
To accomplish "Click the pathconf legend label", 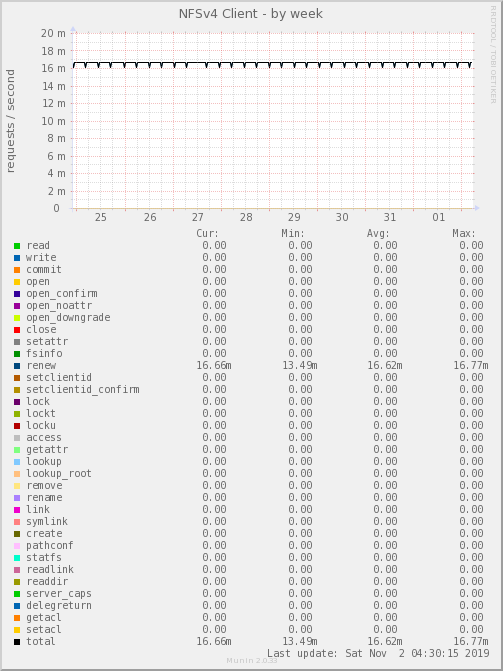I will pos(50,546).
